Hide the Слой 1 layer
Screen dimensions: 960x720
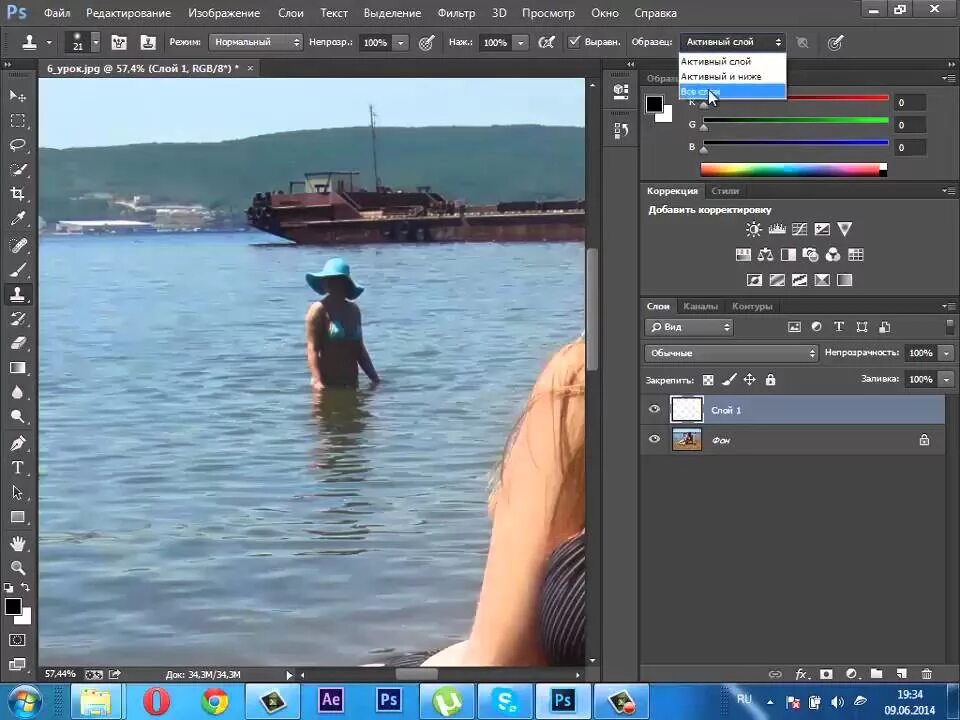pos(654,409)
